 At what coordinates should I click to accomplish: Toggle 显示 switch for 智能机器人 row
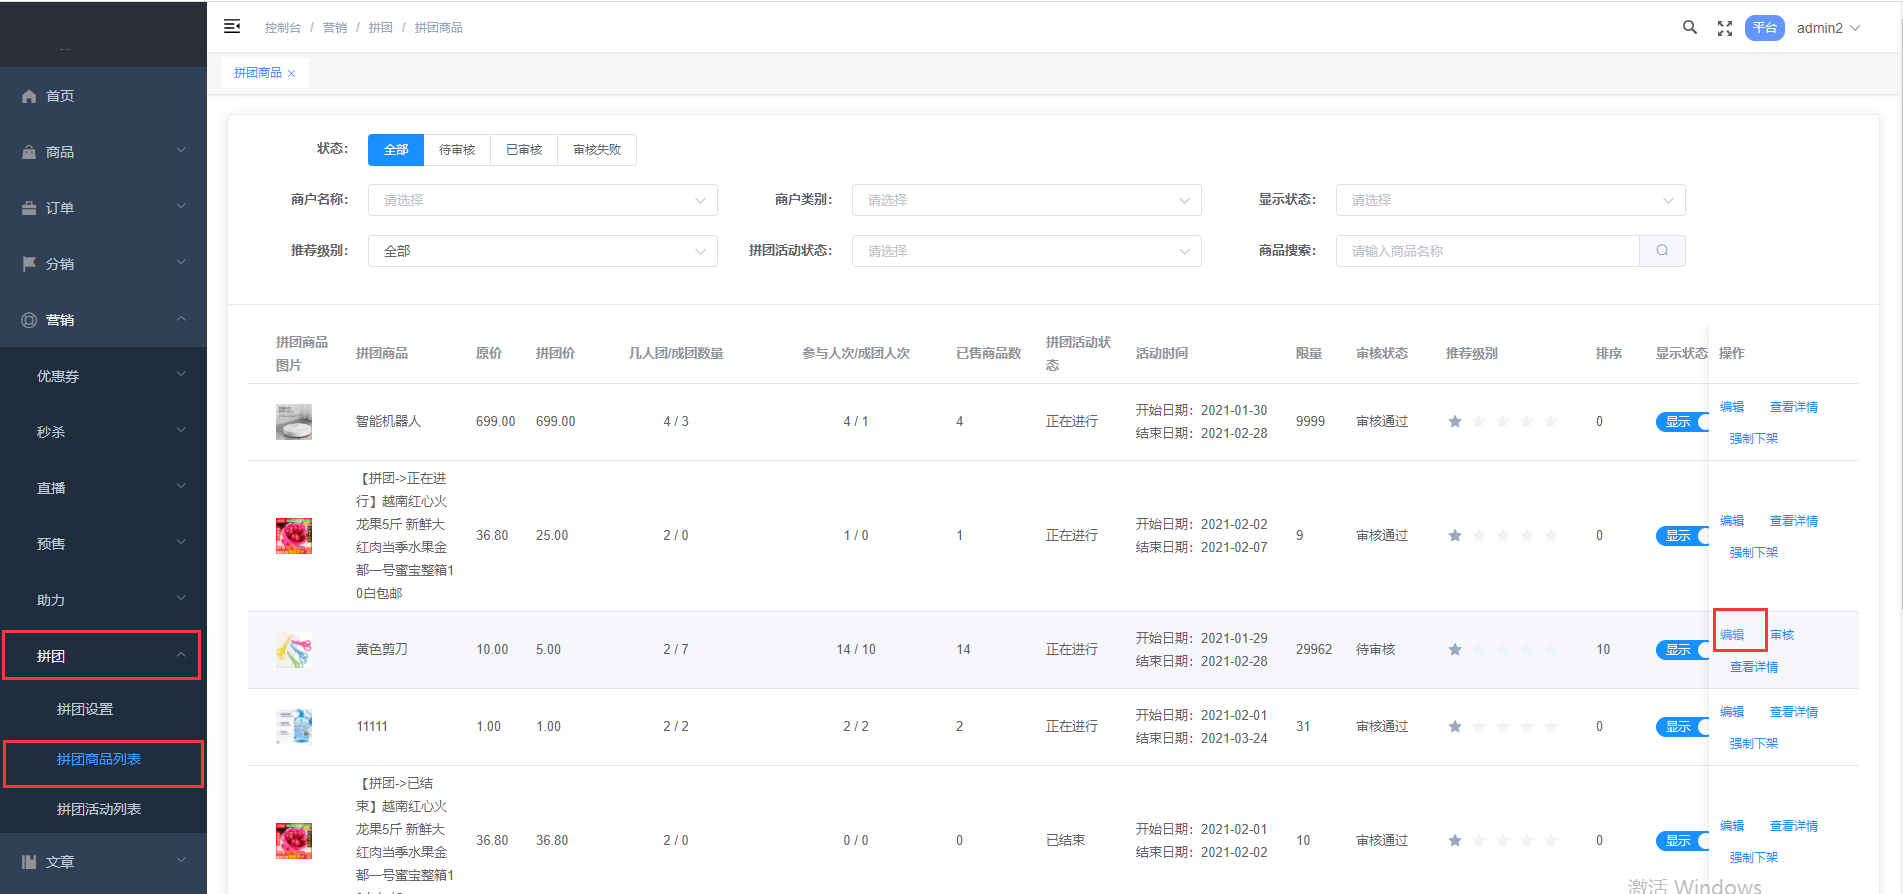[1682, 422]
